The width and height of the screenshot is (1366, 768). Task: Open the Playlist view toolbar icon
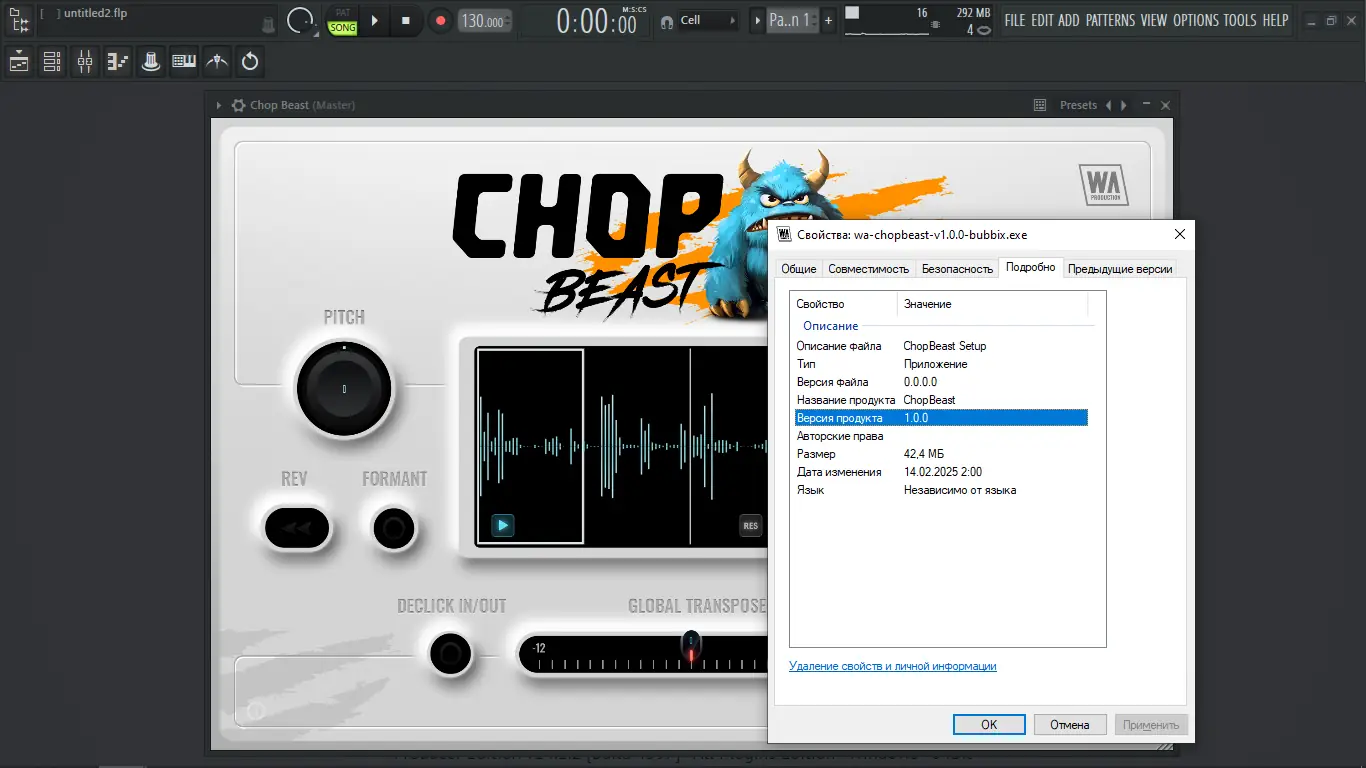pyautogui.click(x=19, y=62)
